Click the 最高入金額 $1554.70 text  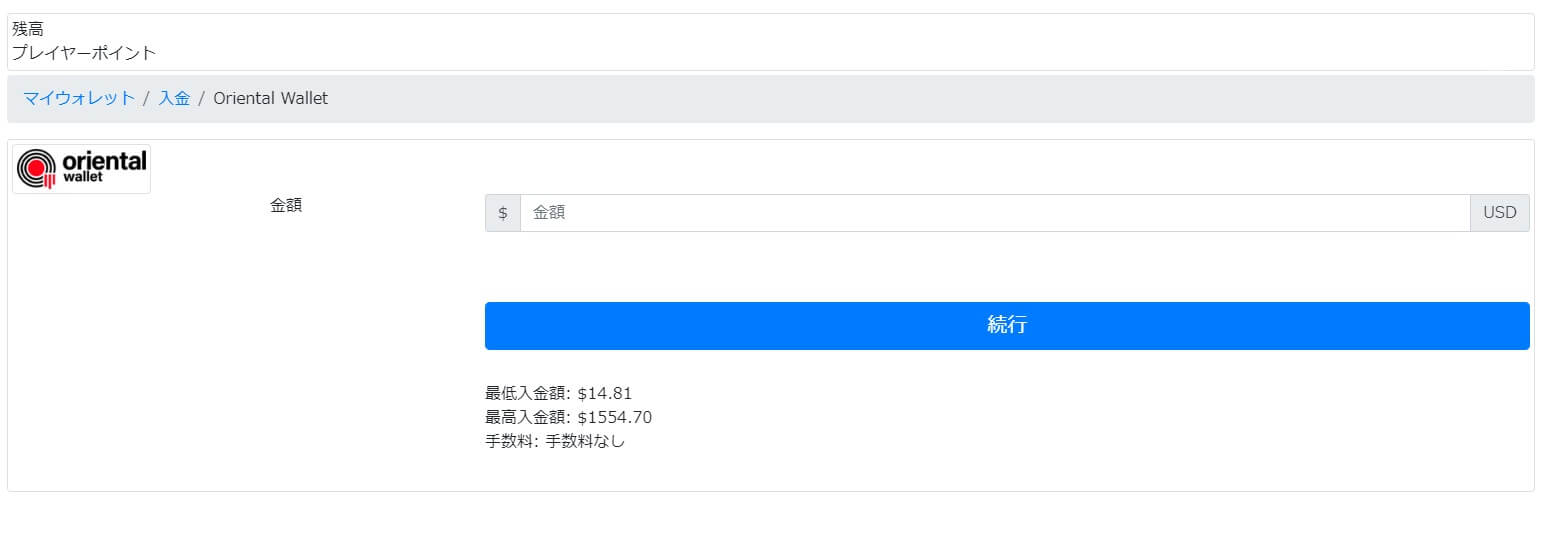tap(568, 417)
